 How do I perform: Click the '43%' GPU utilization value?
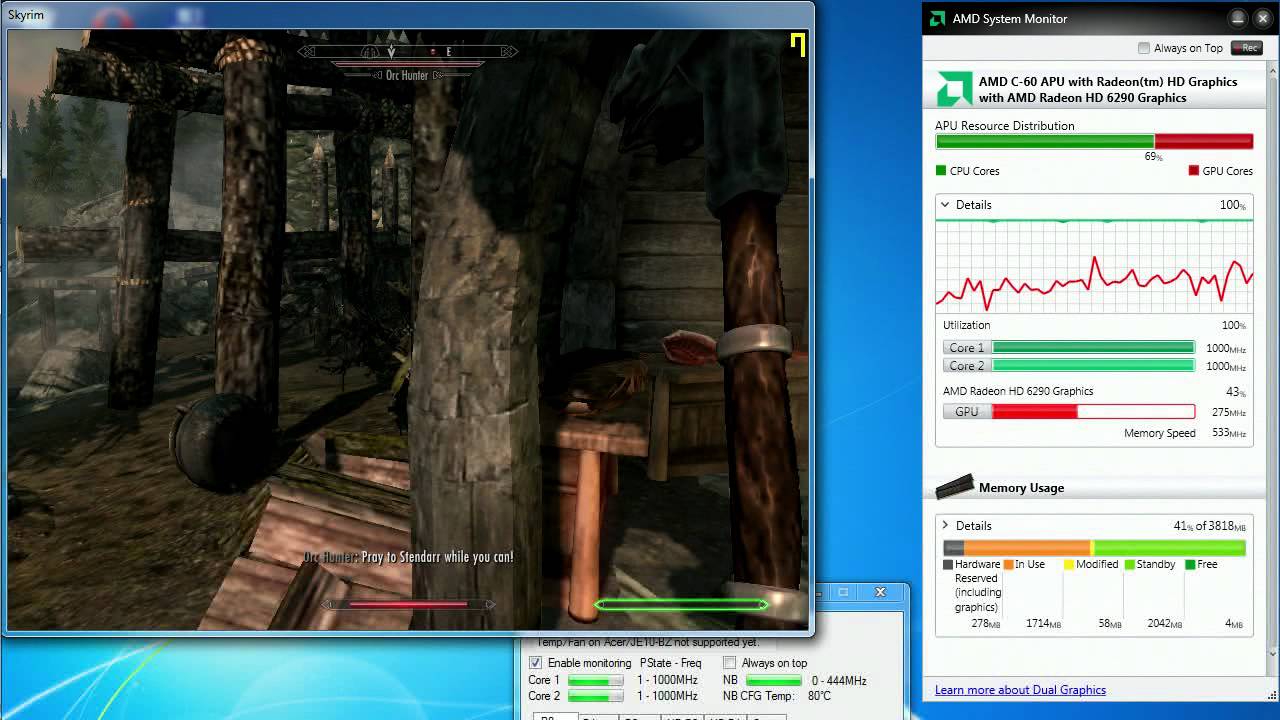(1235, 392)
